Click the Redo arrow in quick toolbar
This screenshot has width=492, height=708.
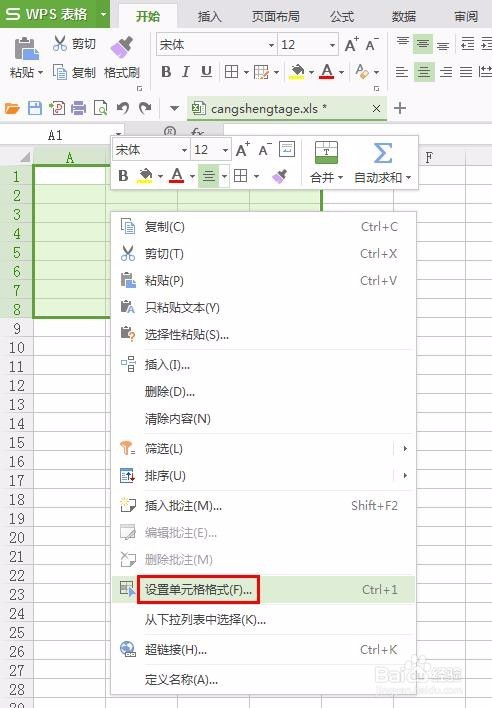145,108
